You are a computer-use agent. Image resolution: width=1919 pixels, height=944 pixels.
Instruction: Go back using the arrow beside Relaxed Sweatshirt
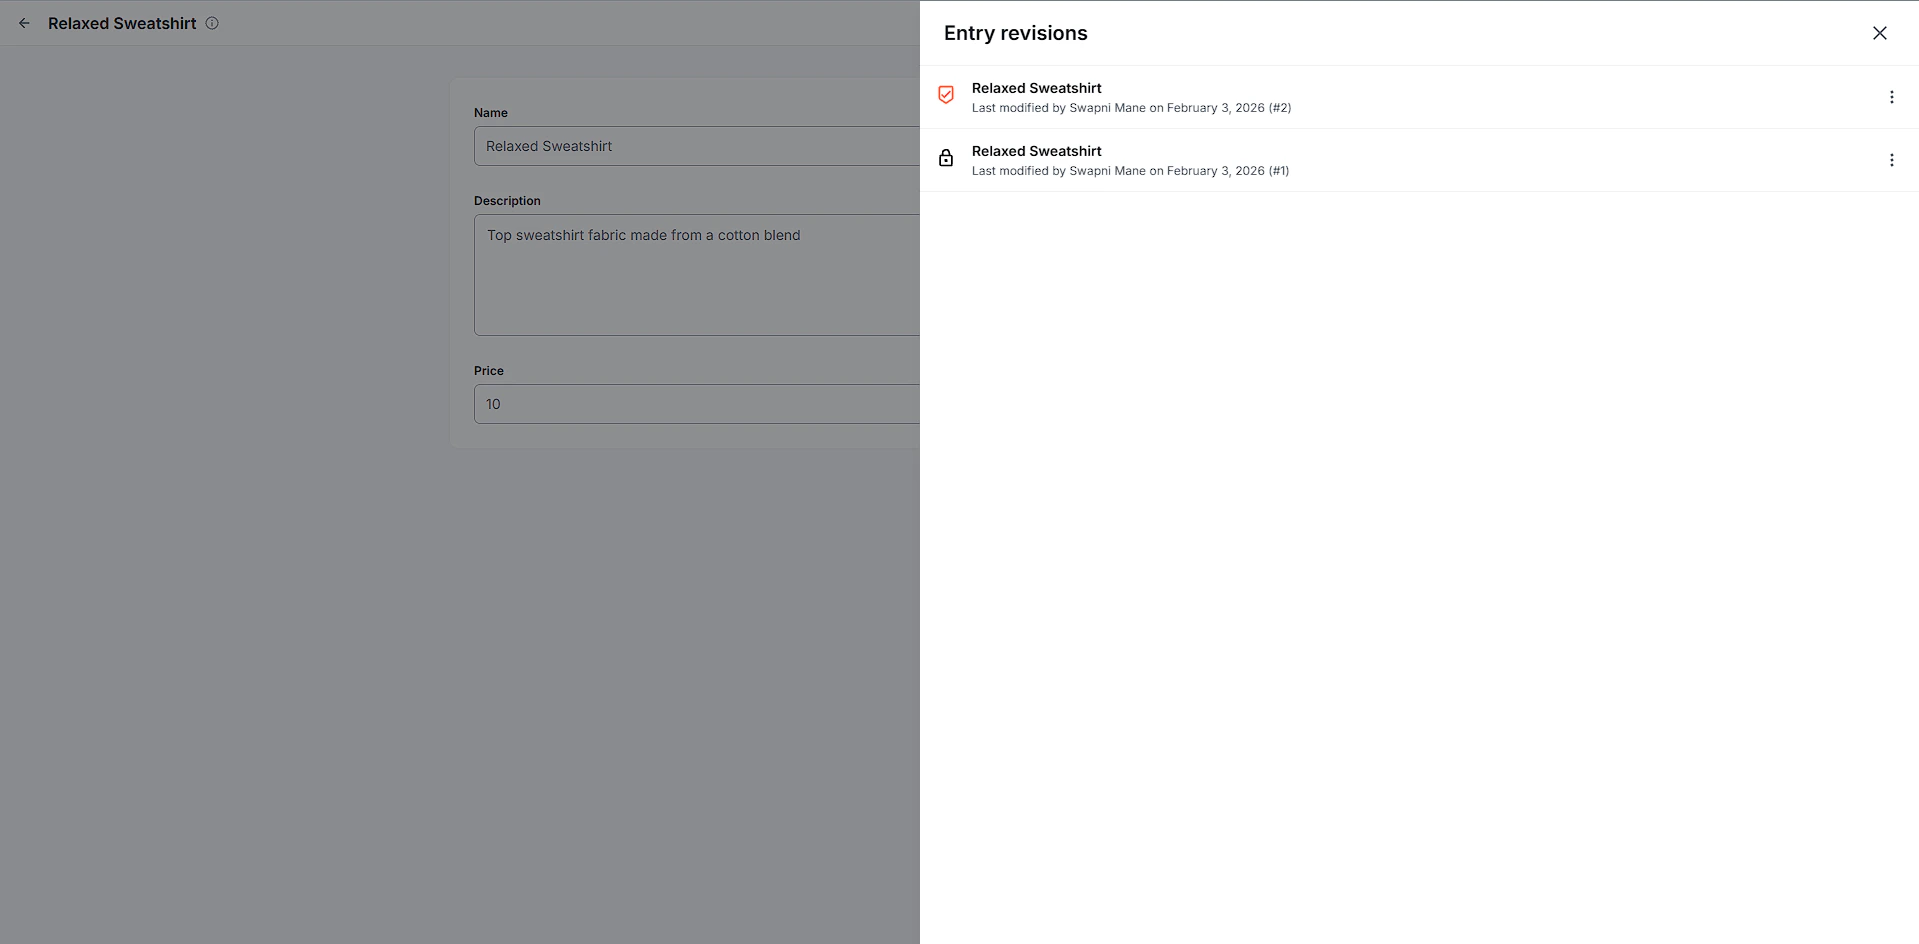(24, 23)
